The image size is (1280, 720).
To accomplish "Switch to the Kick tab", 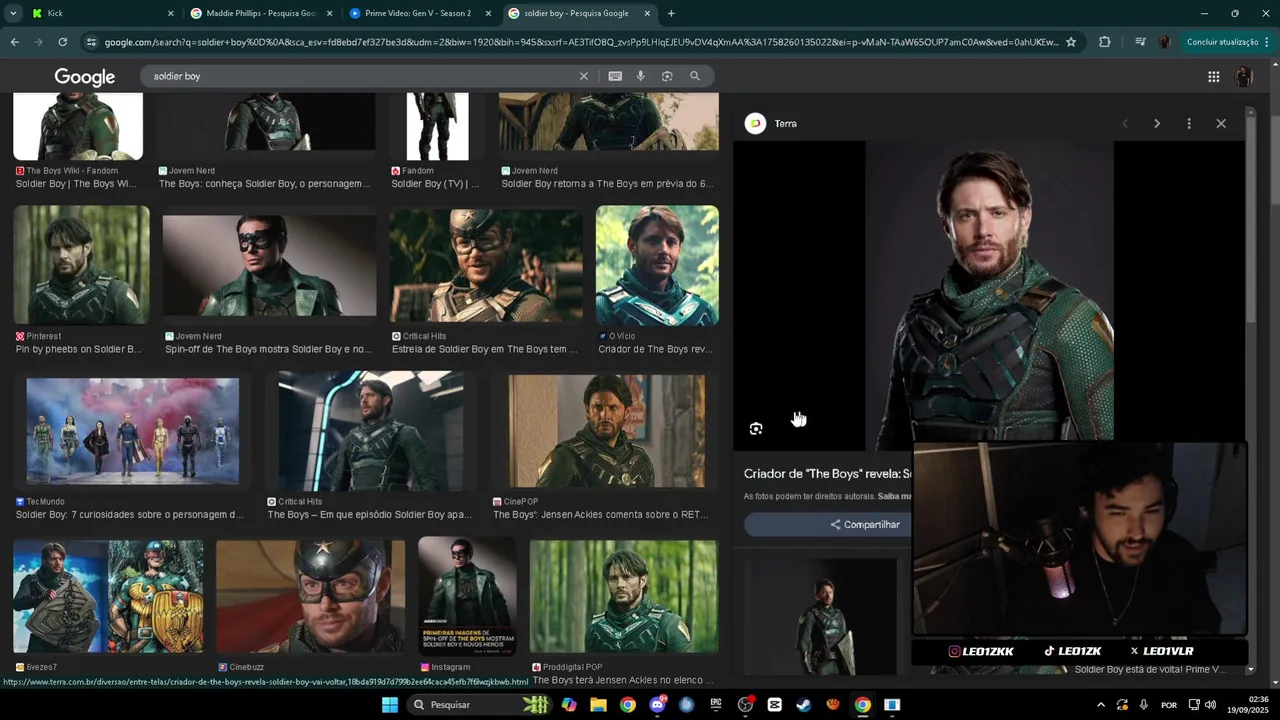I will click(x=100, y=13).
